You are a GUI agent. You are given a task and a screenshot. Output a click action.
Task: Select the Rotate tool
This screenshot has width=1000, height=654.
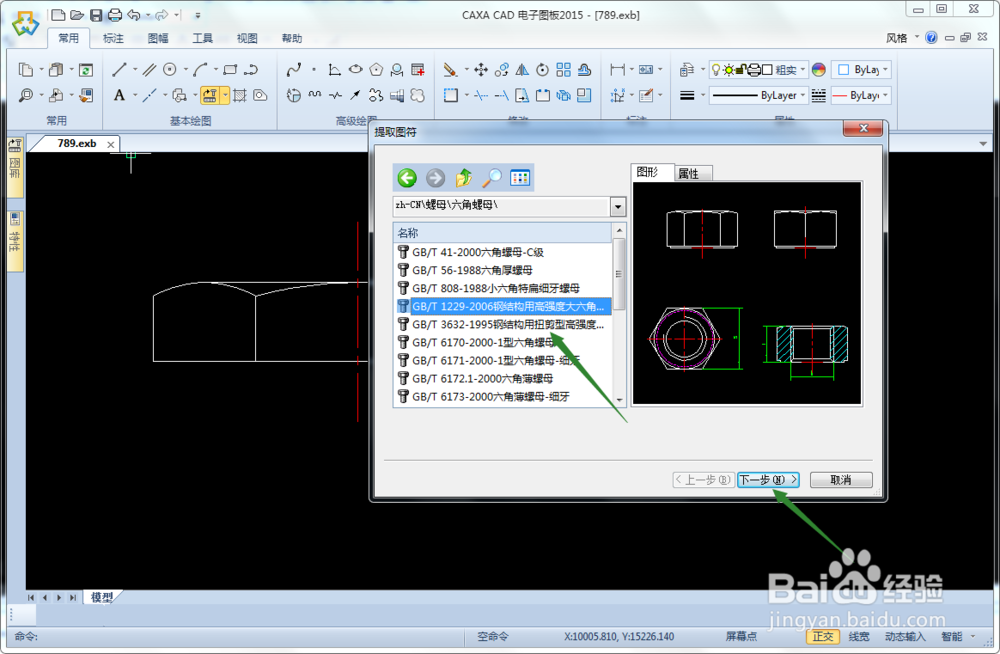point(543,70)
